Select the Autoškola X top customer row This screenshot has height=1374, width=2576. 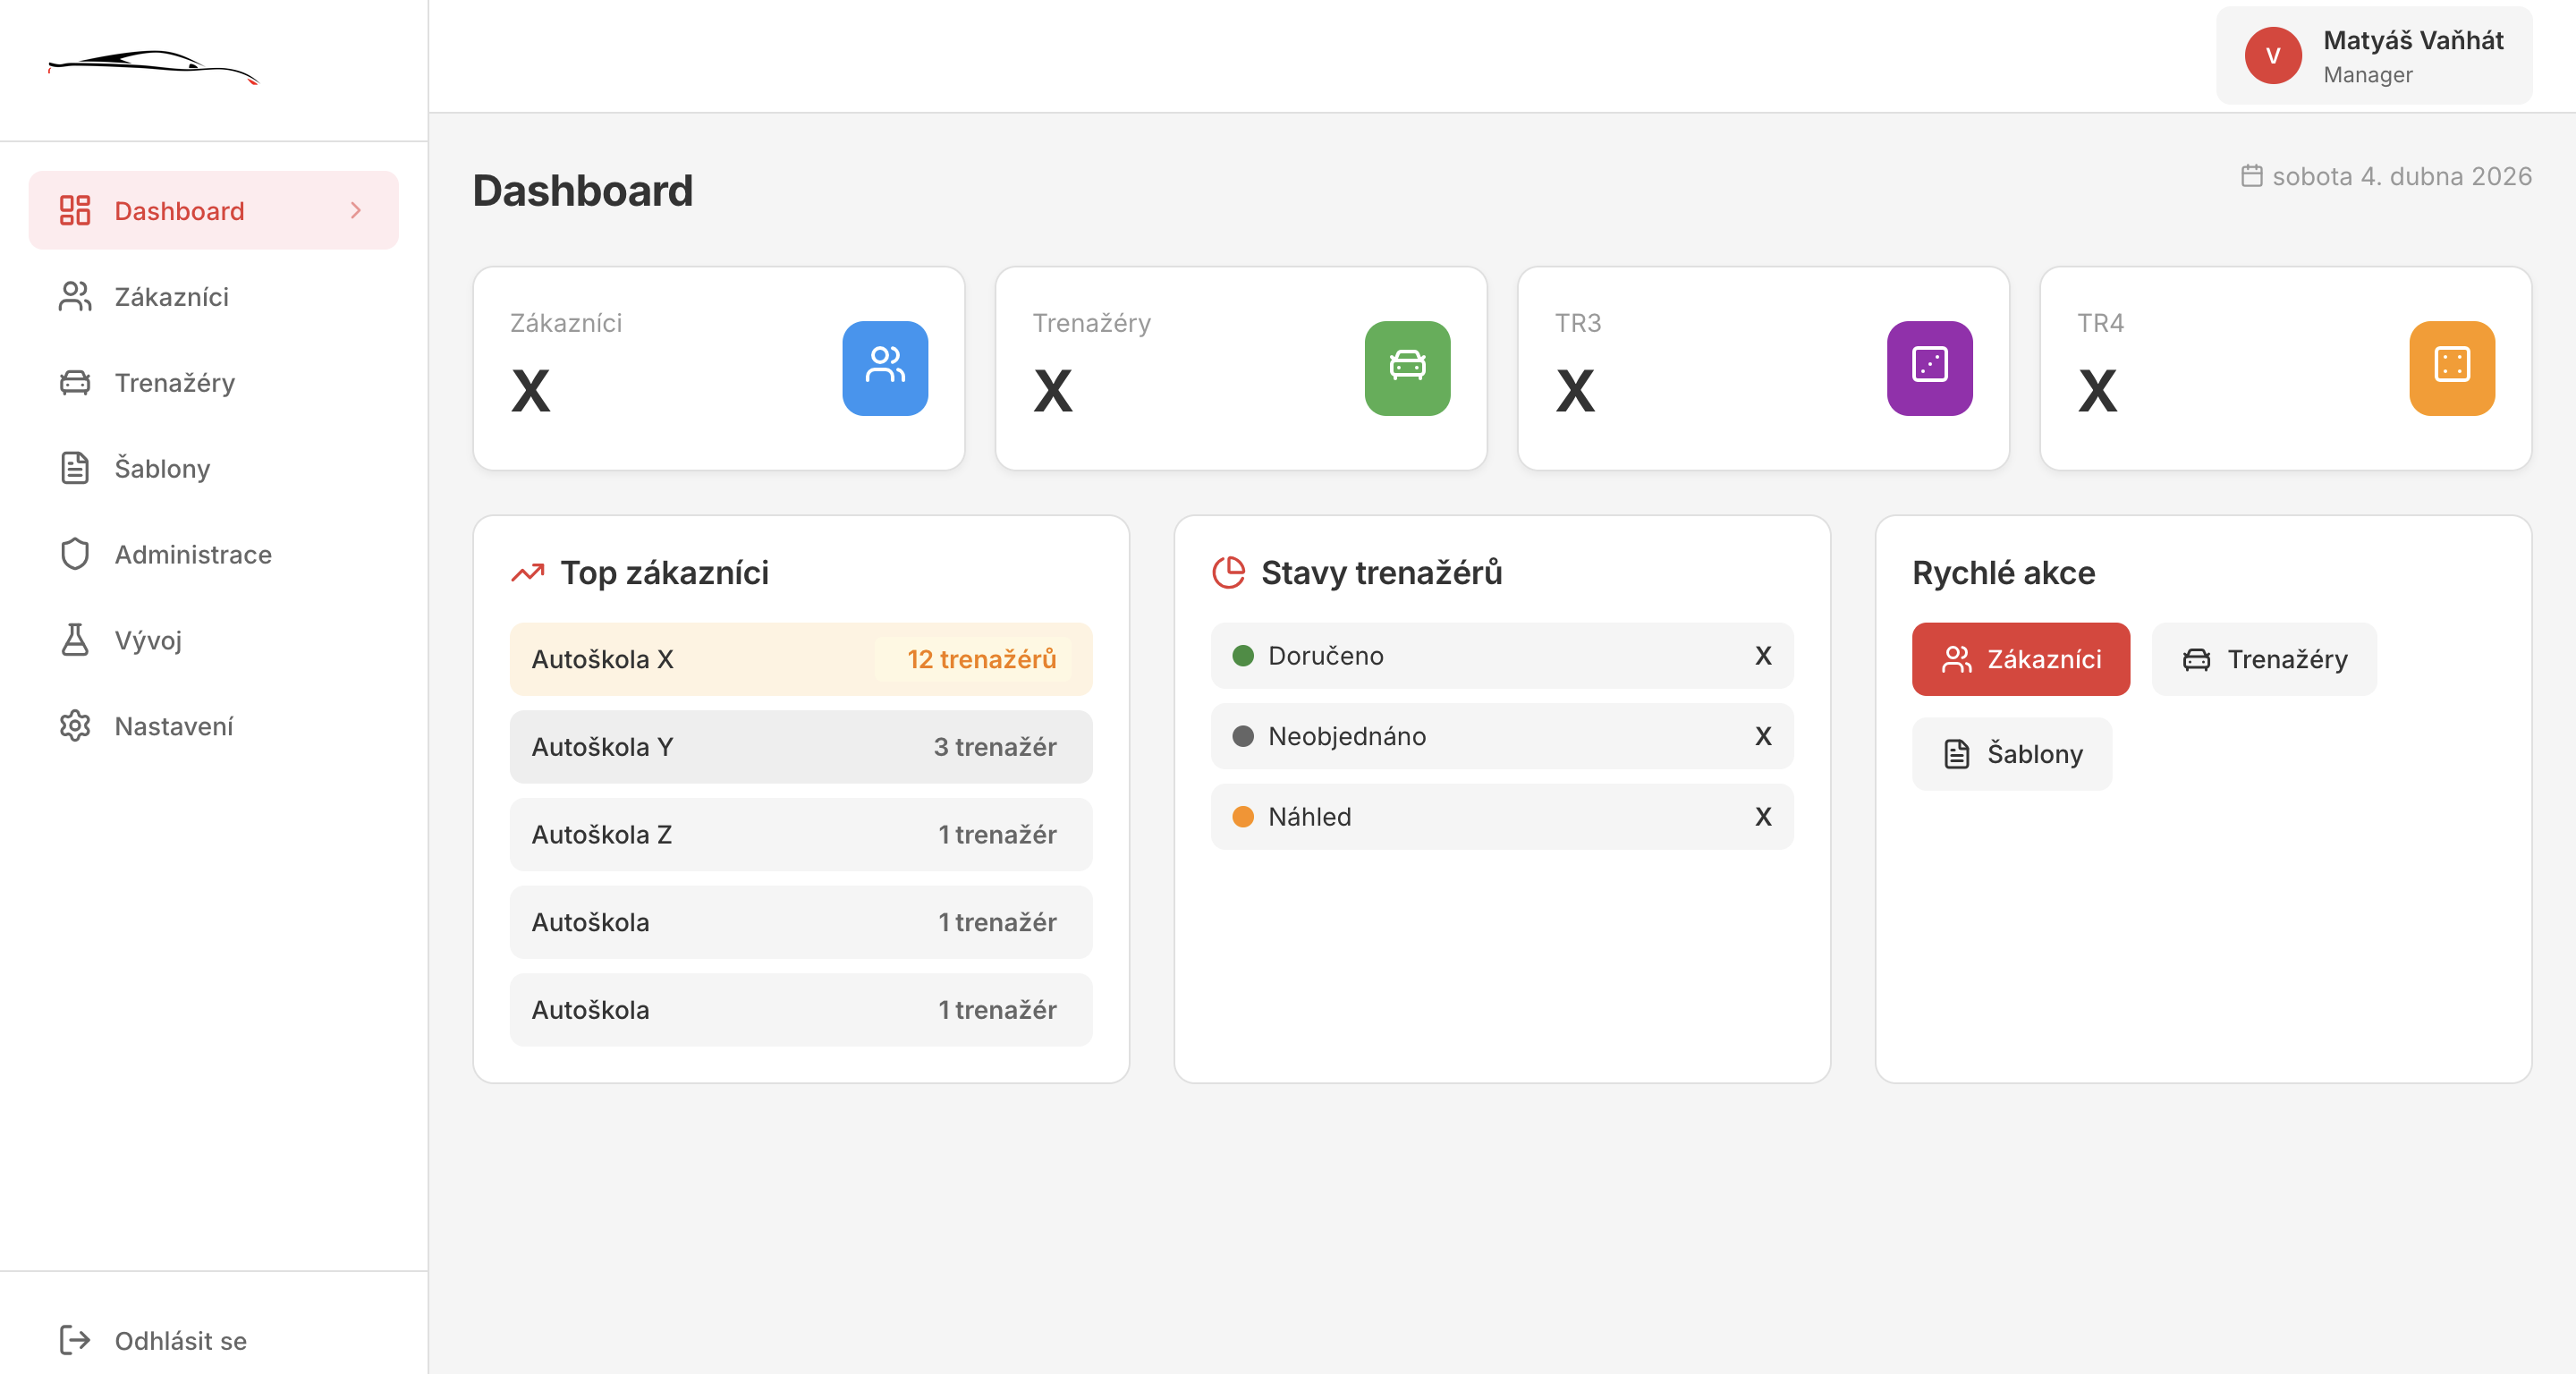800,659
